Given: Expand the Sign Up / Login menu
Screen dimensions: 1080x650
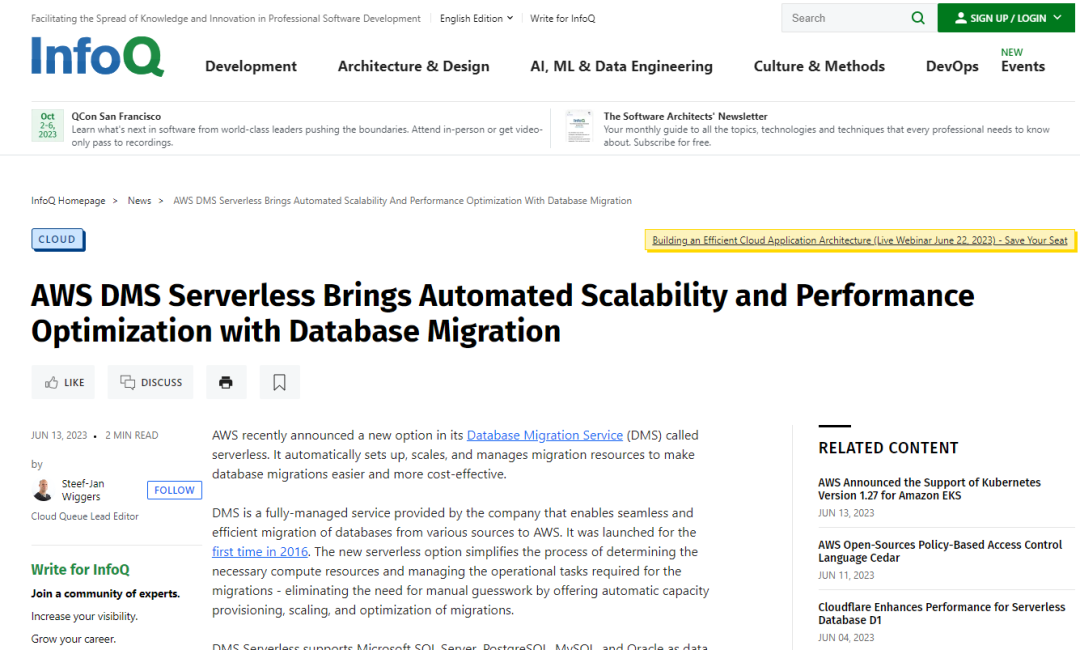Looking at the screenshot, I should [1006, 18].
